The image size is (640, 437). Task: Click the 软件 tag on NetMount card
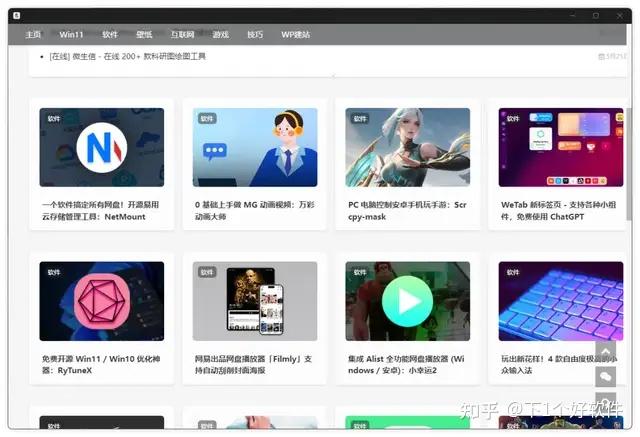tap(54, 119)
